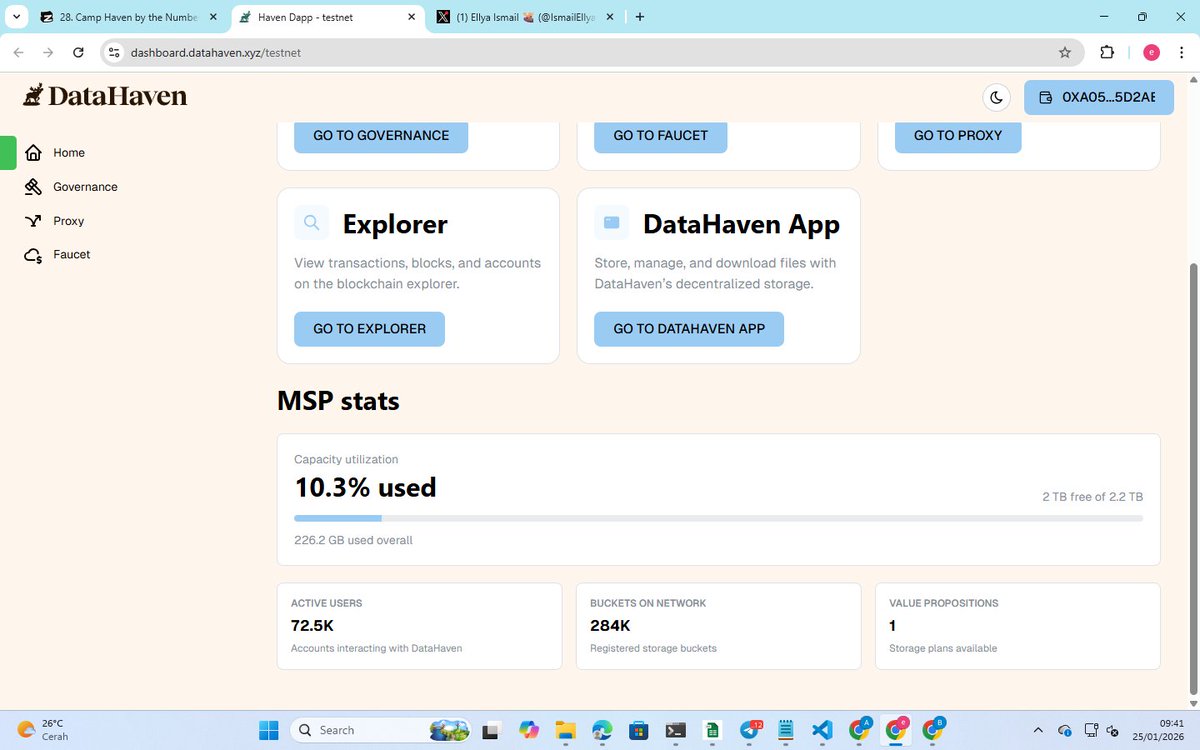Click the capacity utilization progress bar

[718, 518]
